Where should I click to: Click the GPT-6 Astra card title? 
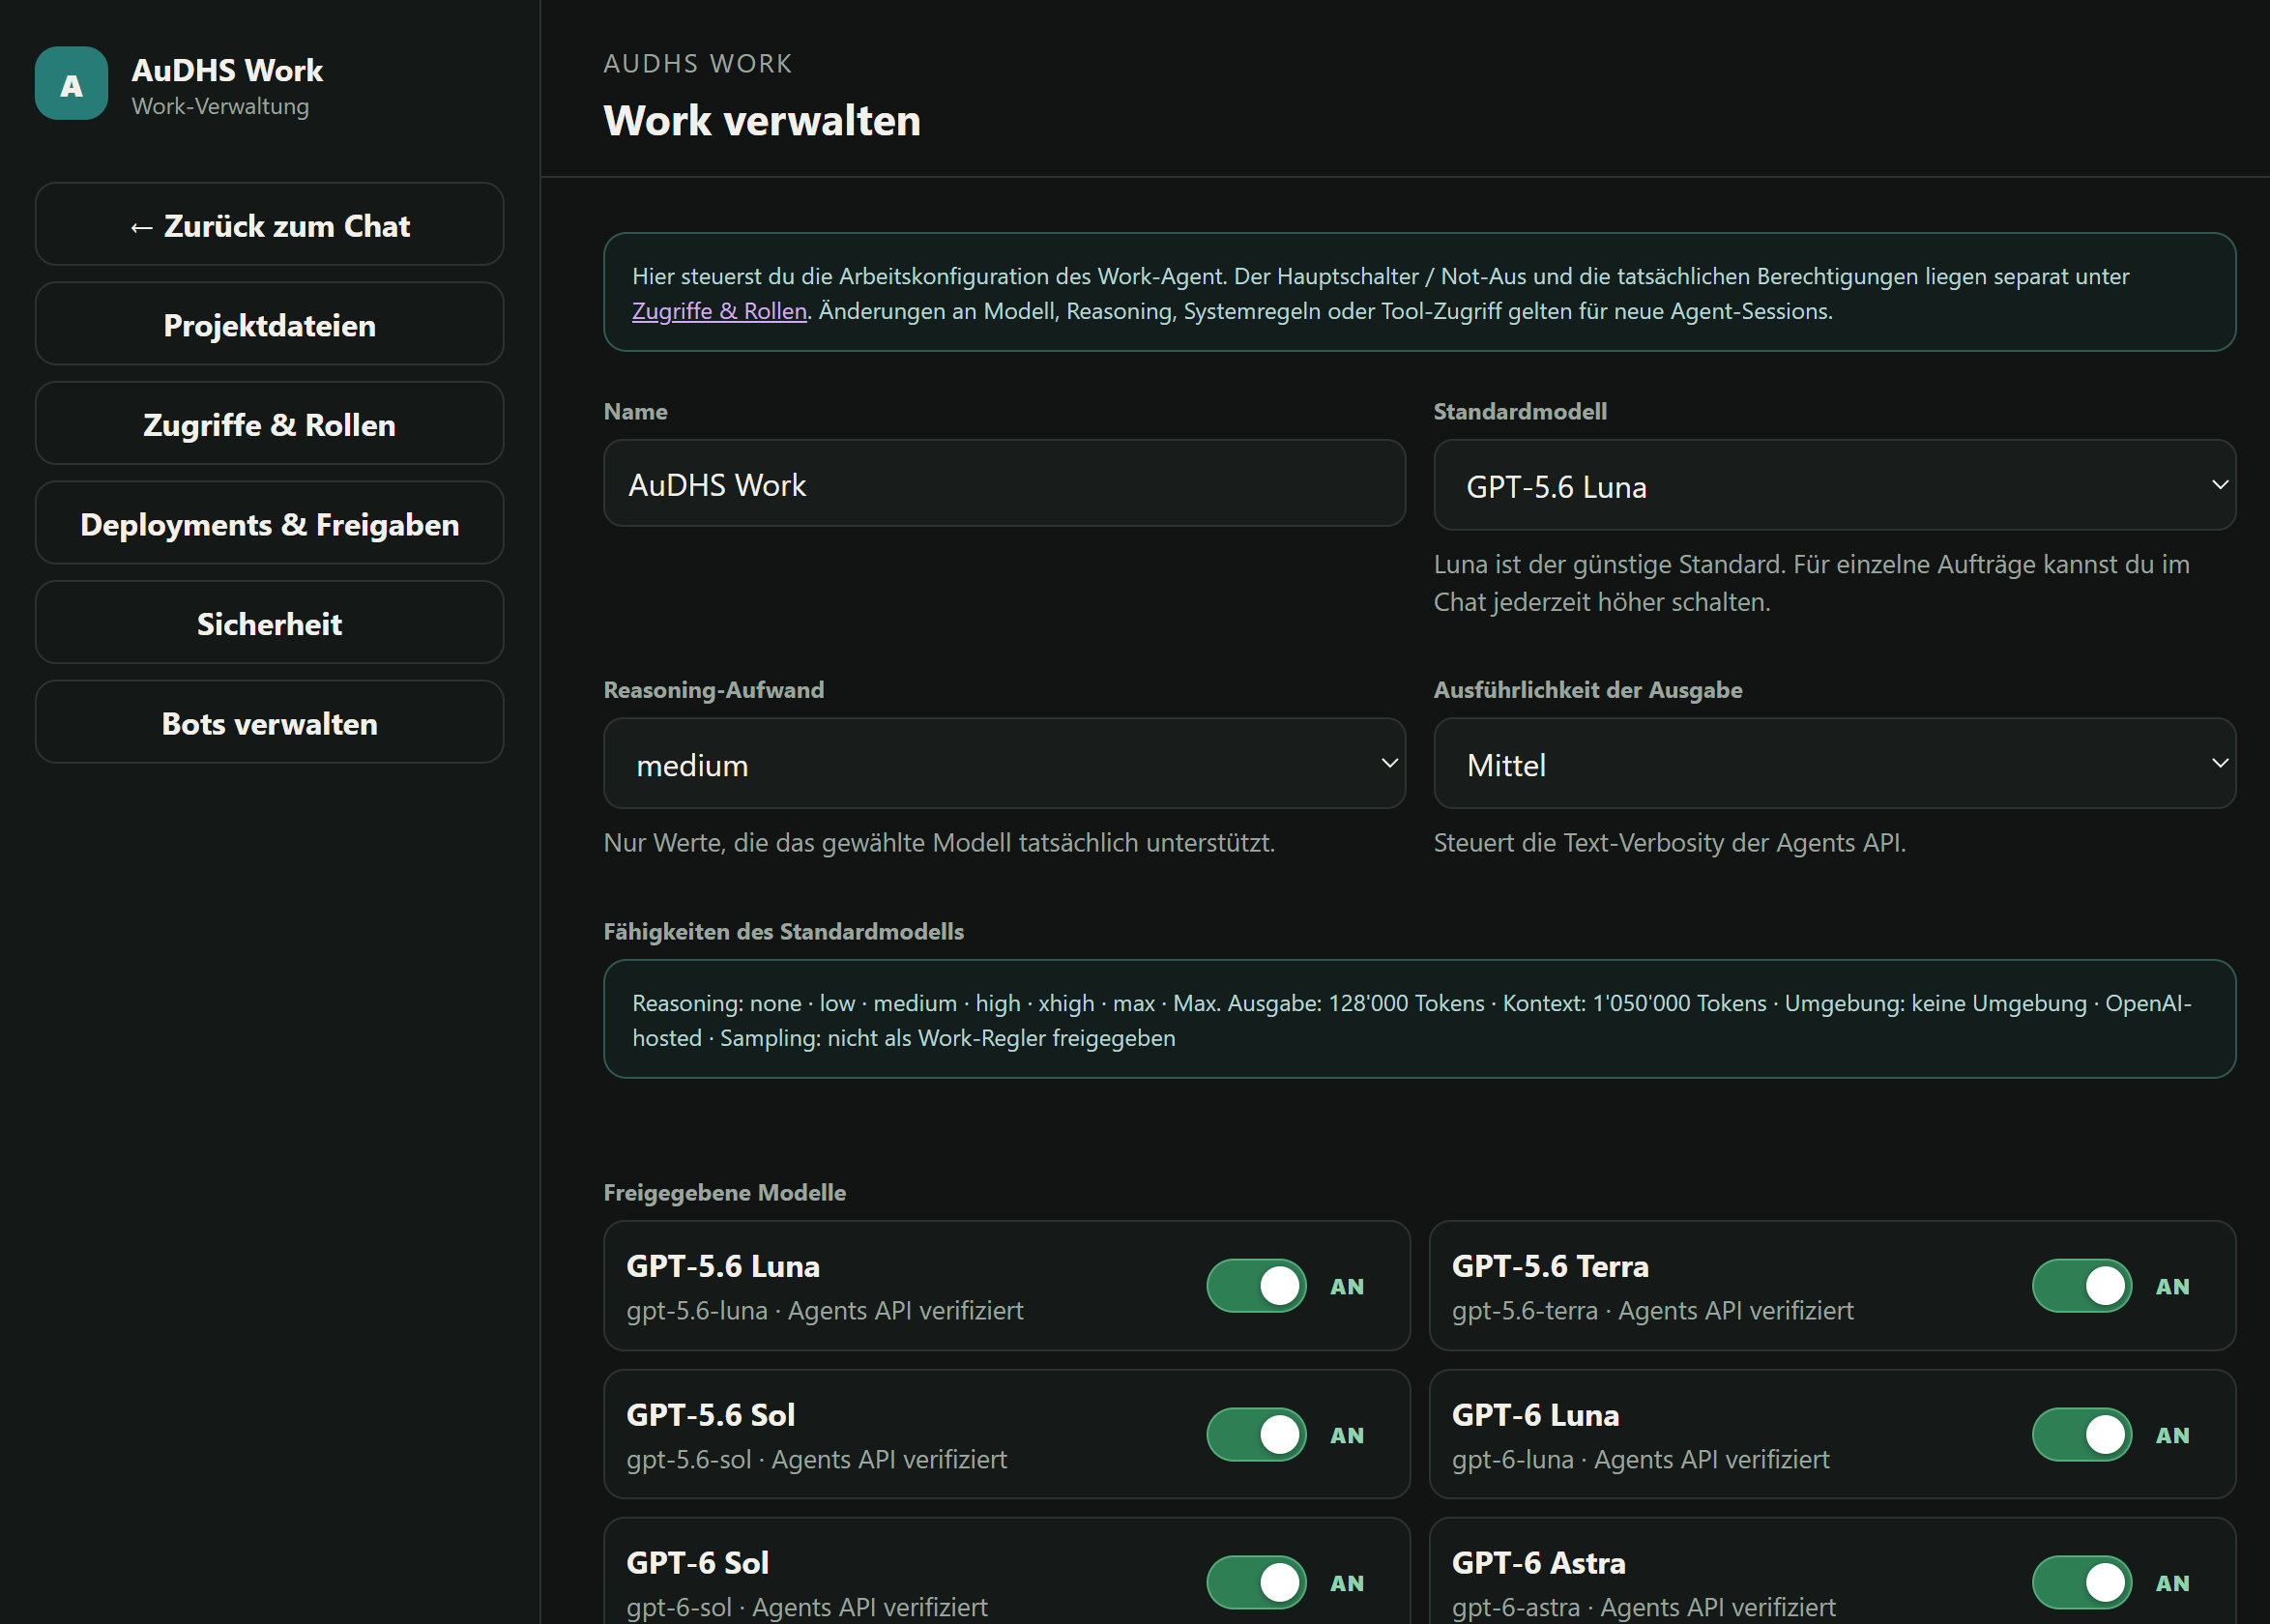click(1538, 1563)
